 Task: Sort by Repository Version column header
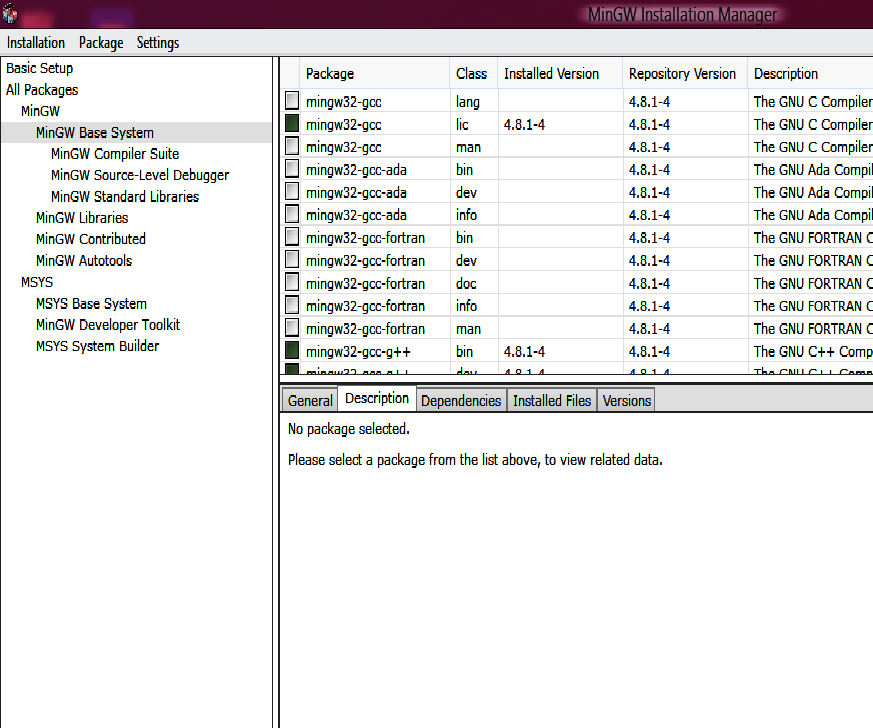tap(684, 73)
